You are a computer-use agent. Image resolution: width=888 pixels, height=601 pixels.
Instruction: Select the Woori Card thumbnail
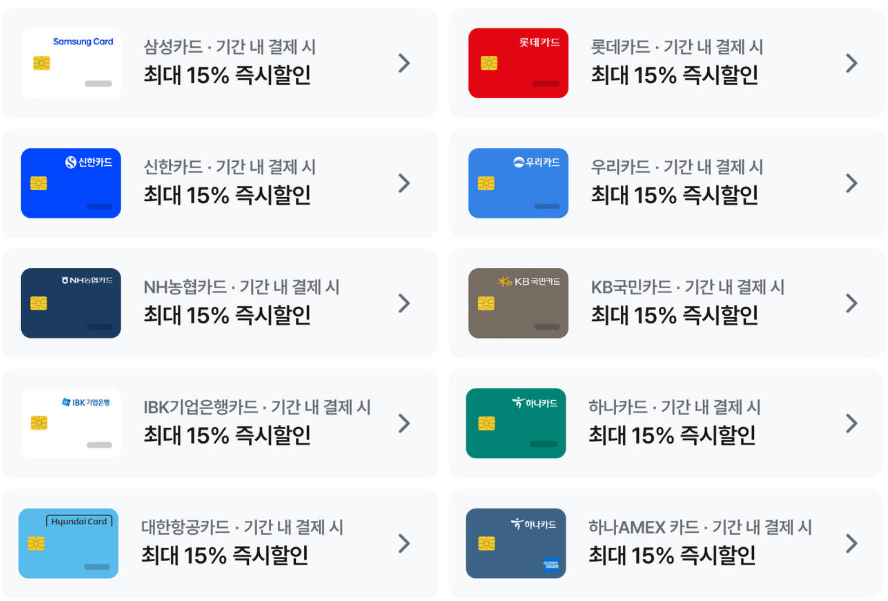[517, 183]
